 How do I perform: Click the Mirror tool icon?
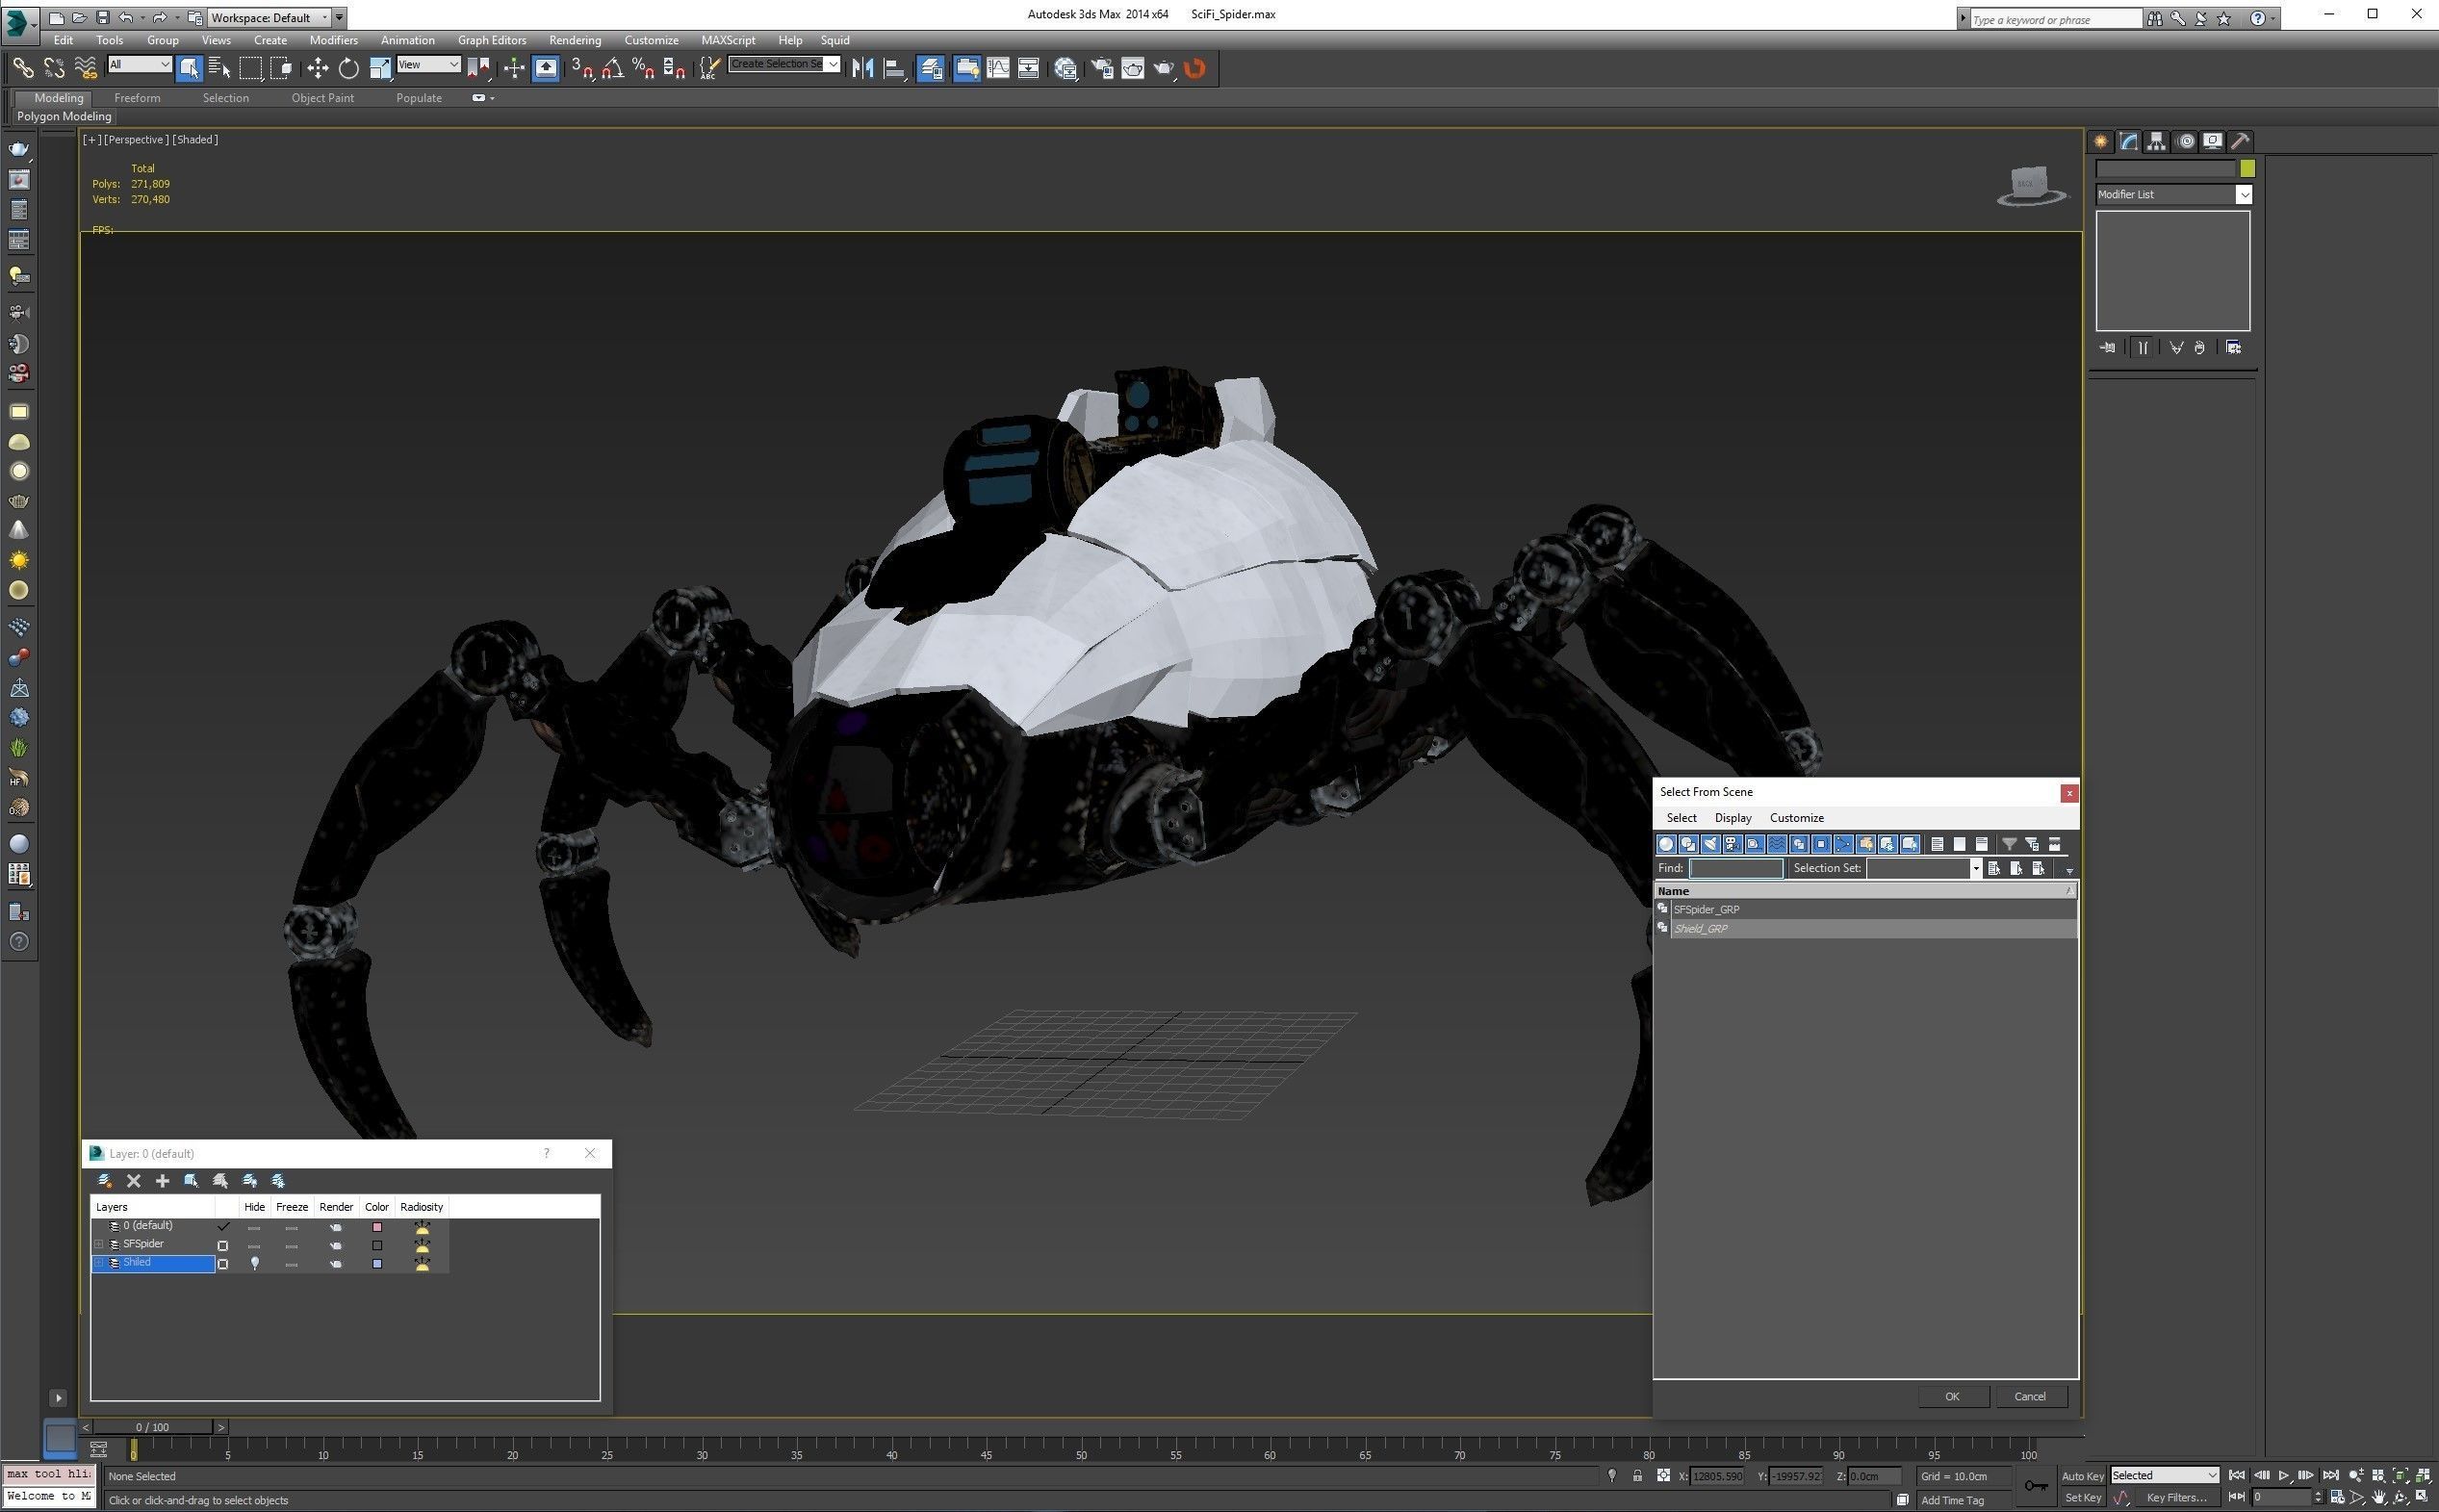tap(863, 68)
